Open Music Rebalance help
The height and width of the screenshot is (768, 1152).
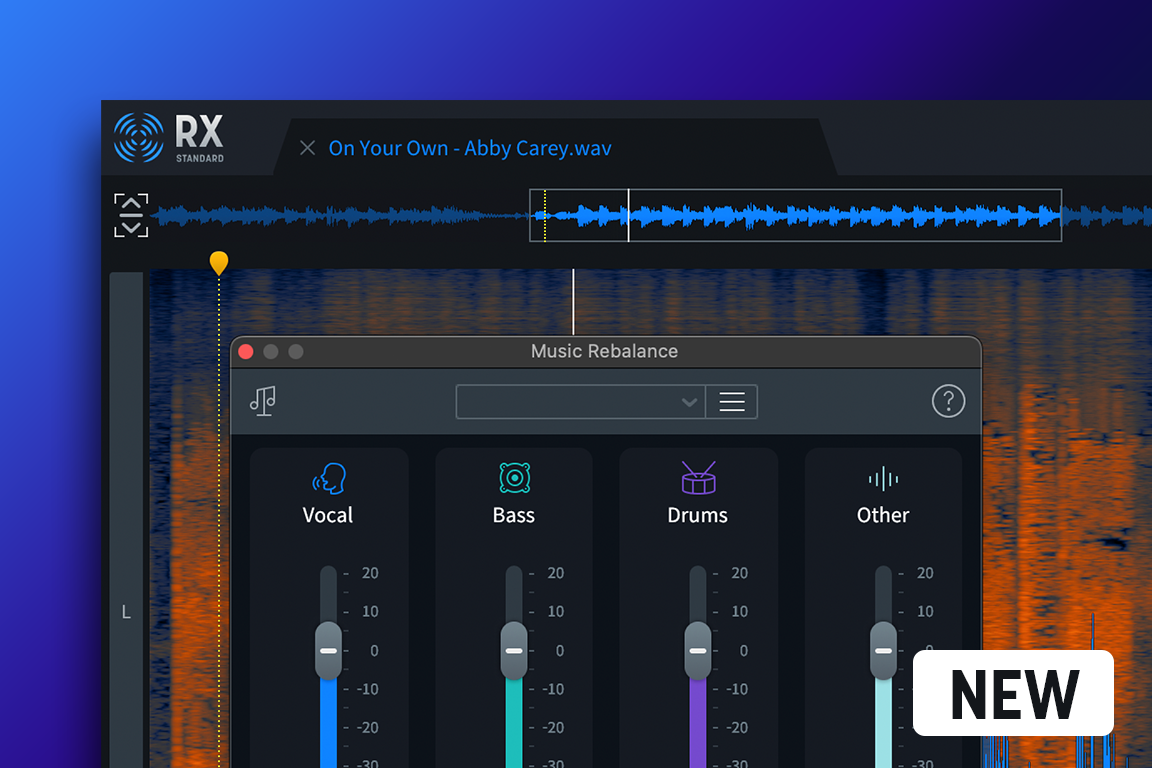948,401
